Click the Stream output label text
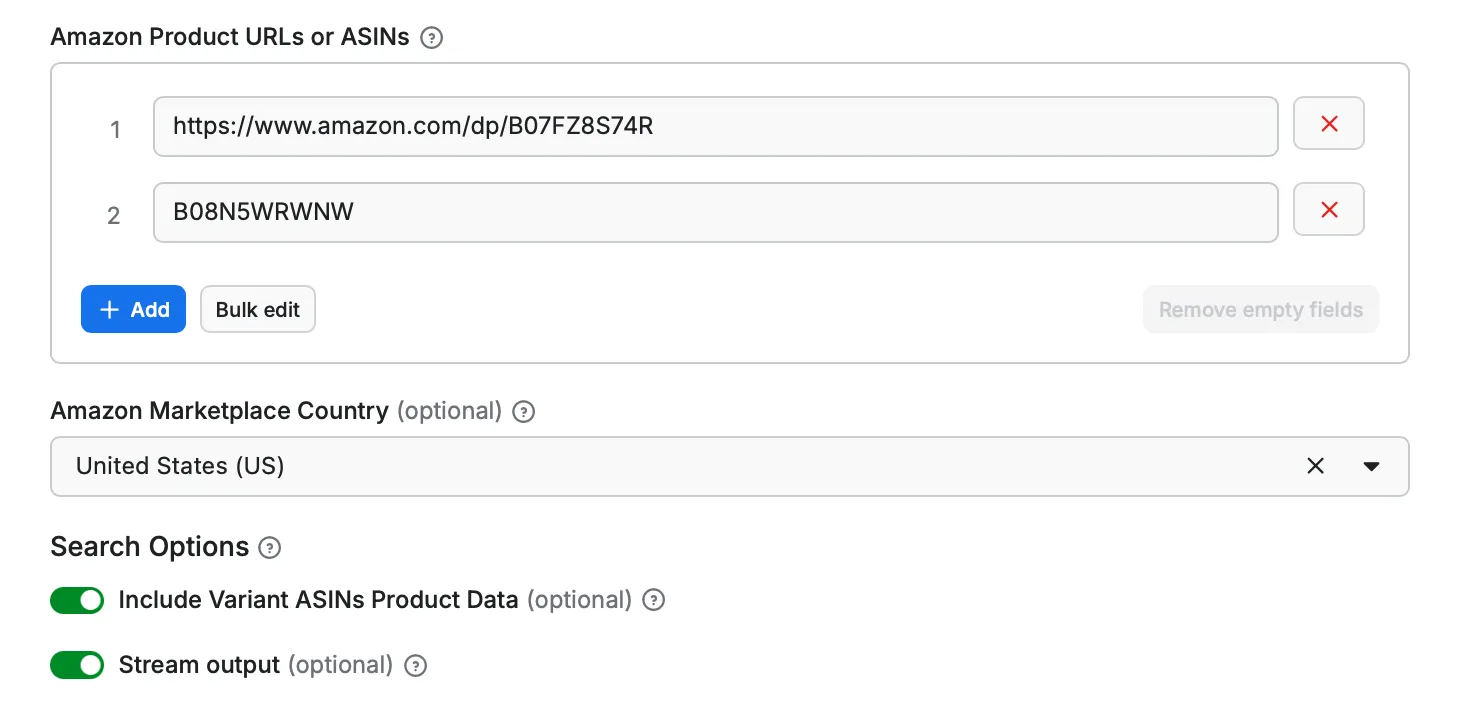Viewport: 1468px width, 708px height. pos(199,666)
